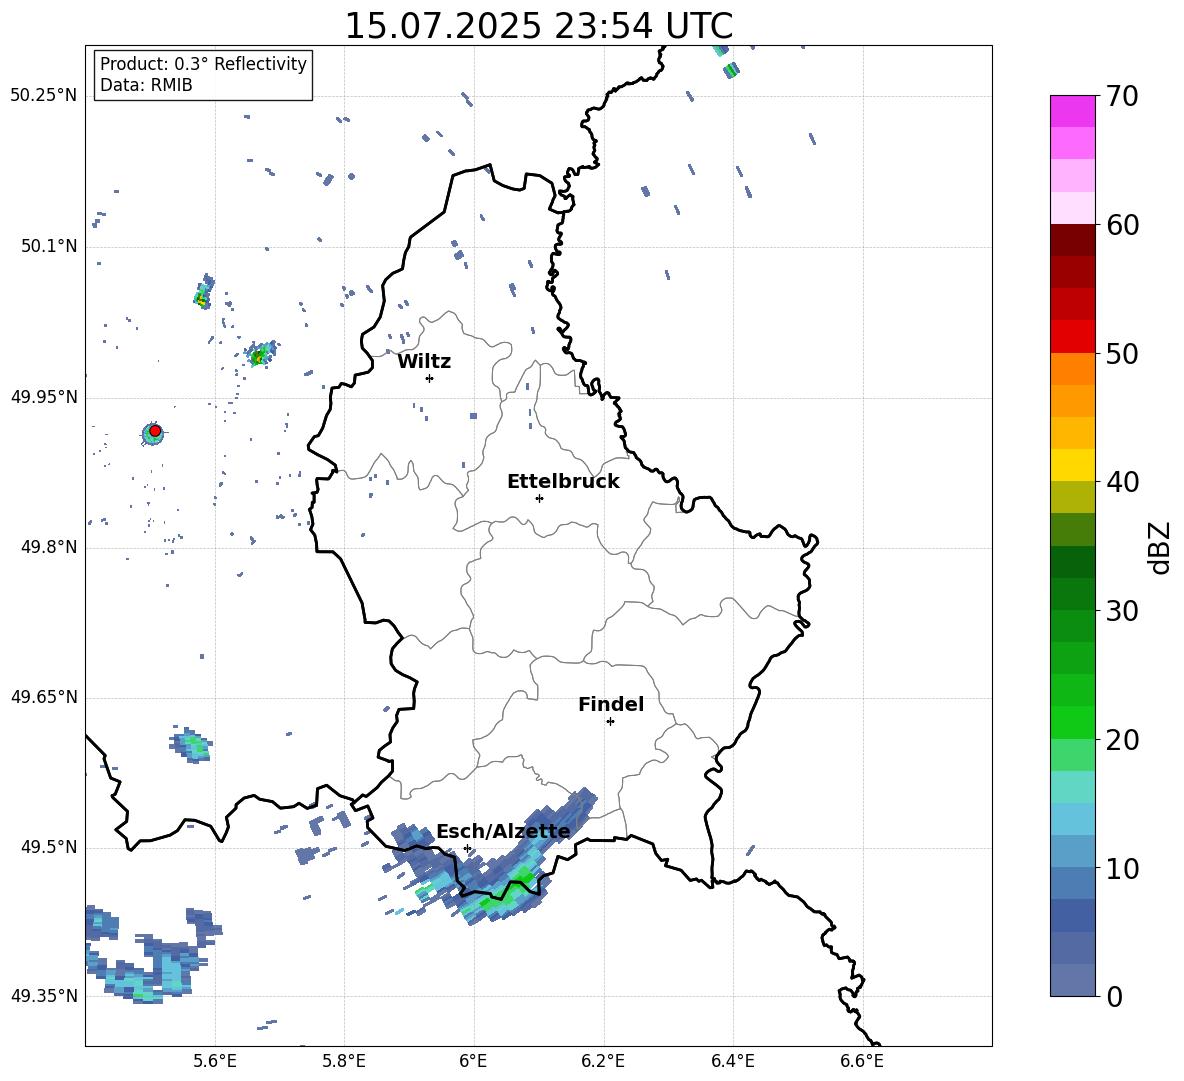The height and width of the screenshot is (1081, 1184).
Task: Click the colorbar tick label 70
Action: coord(1122,97)
